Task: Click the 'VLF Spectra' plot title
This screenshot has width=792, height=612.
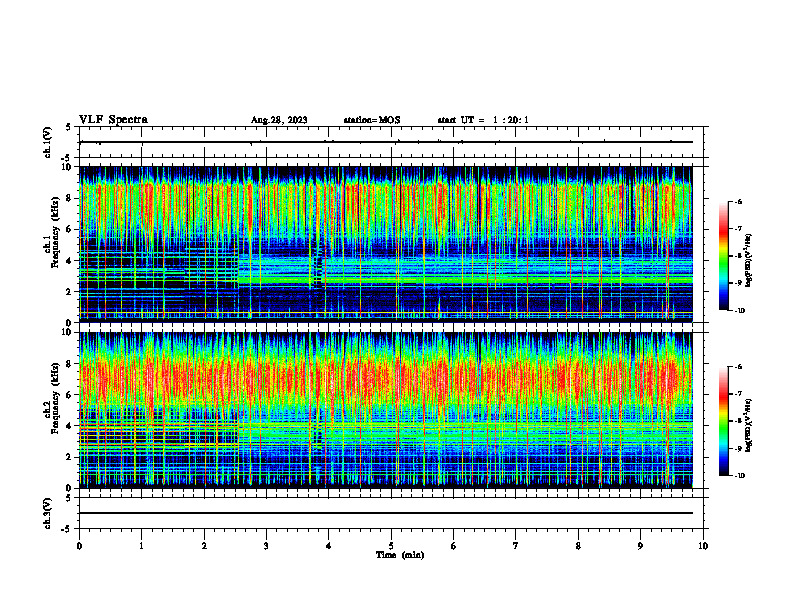Action: tap(113, 120)
